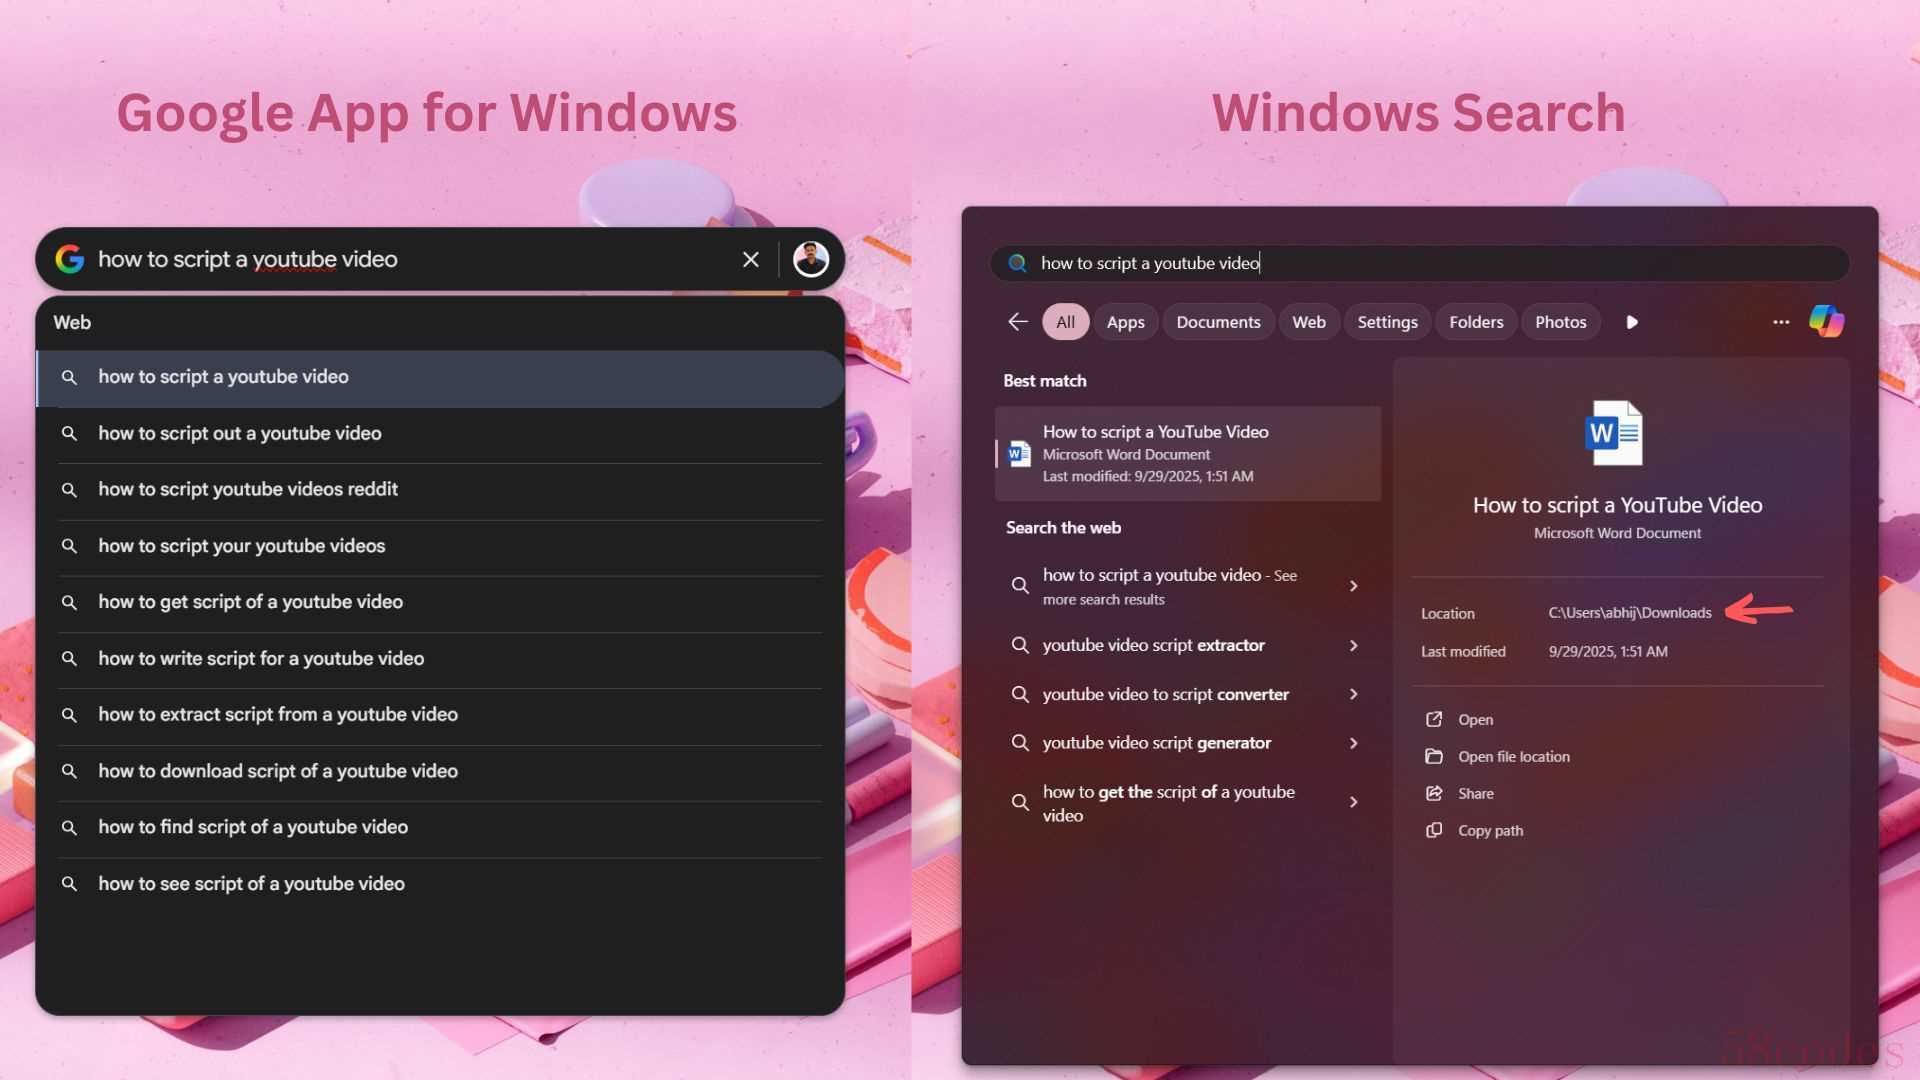Click the large Word document icon in preview pane

click(x=1615, y=433)
